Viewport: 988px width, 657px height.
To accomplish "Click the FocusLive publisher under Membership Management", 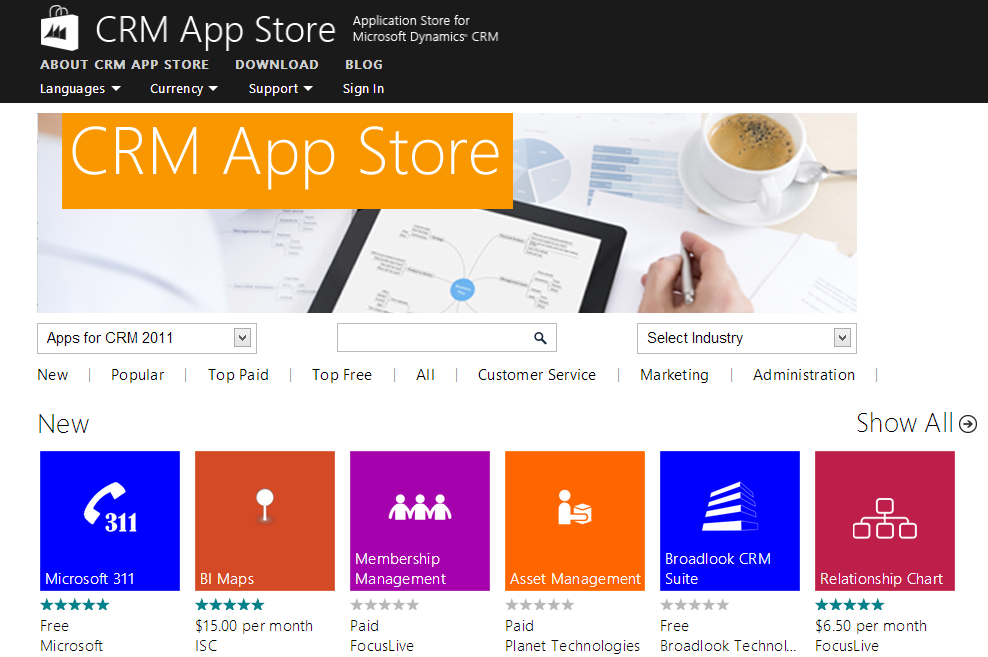I will 382,646.
